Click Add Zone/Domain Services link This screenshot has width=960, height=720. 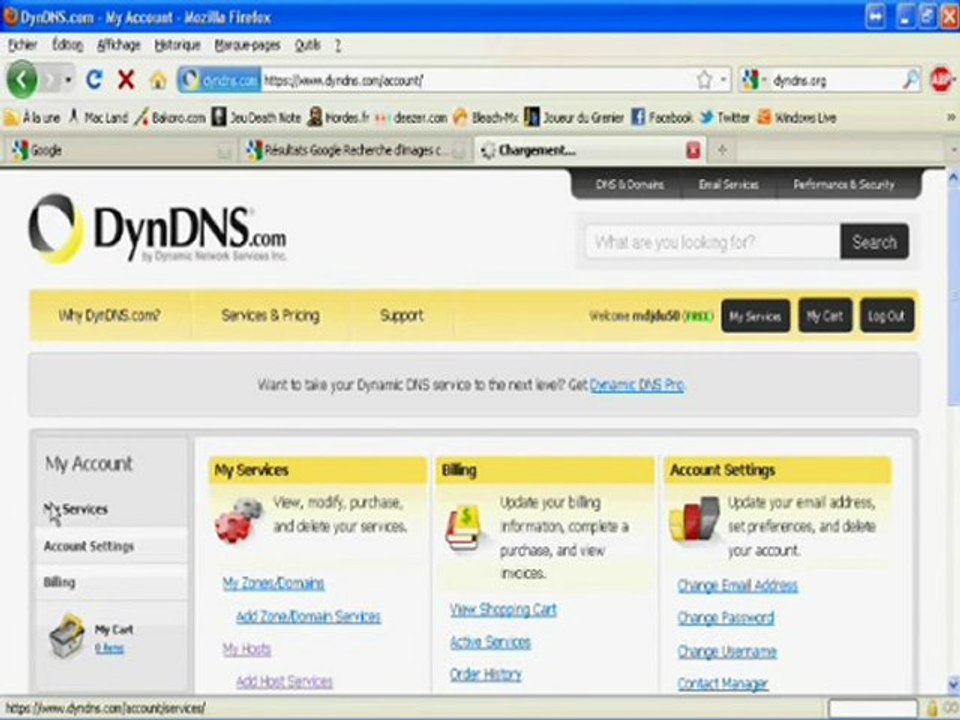pyautogui.click(x=308, y=616)
